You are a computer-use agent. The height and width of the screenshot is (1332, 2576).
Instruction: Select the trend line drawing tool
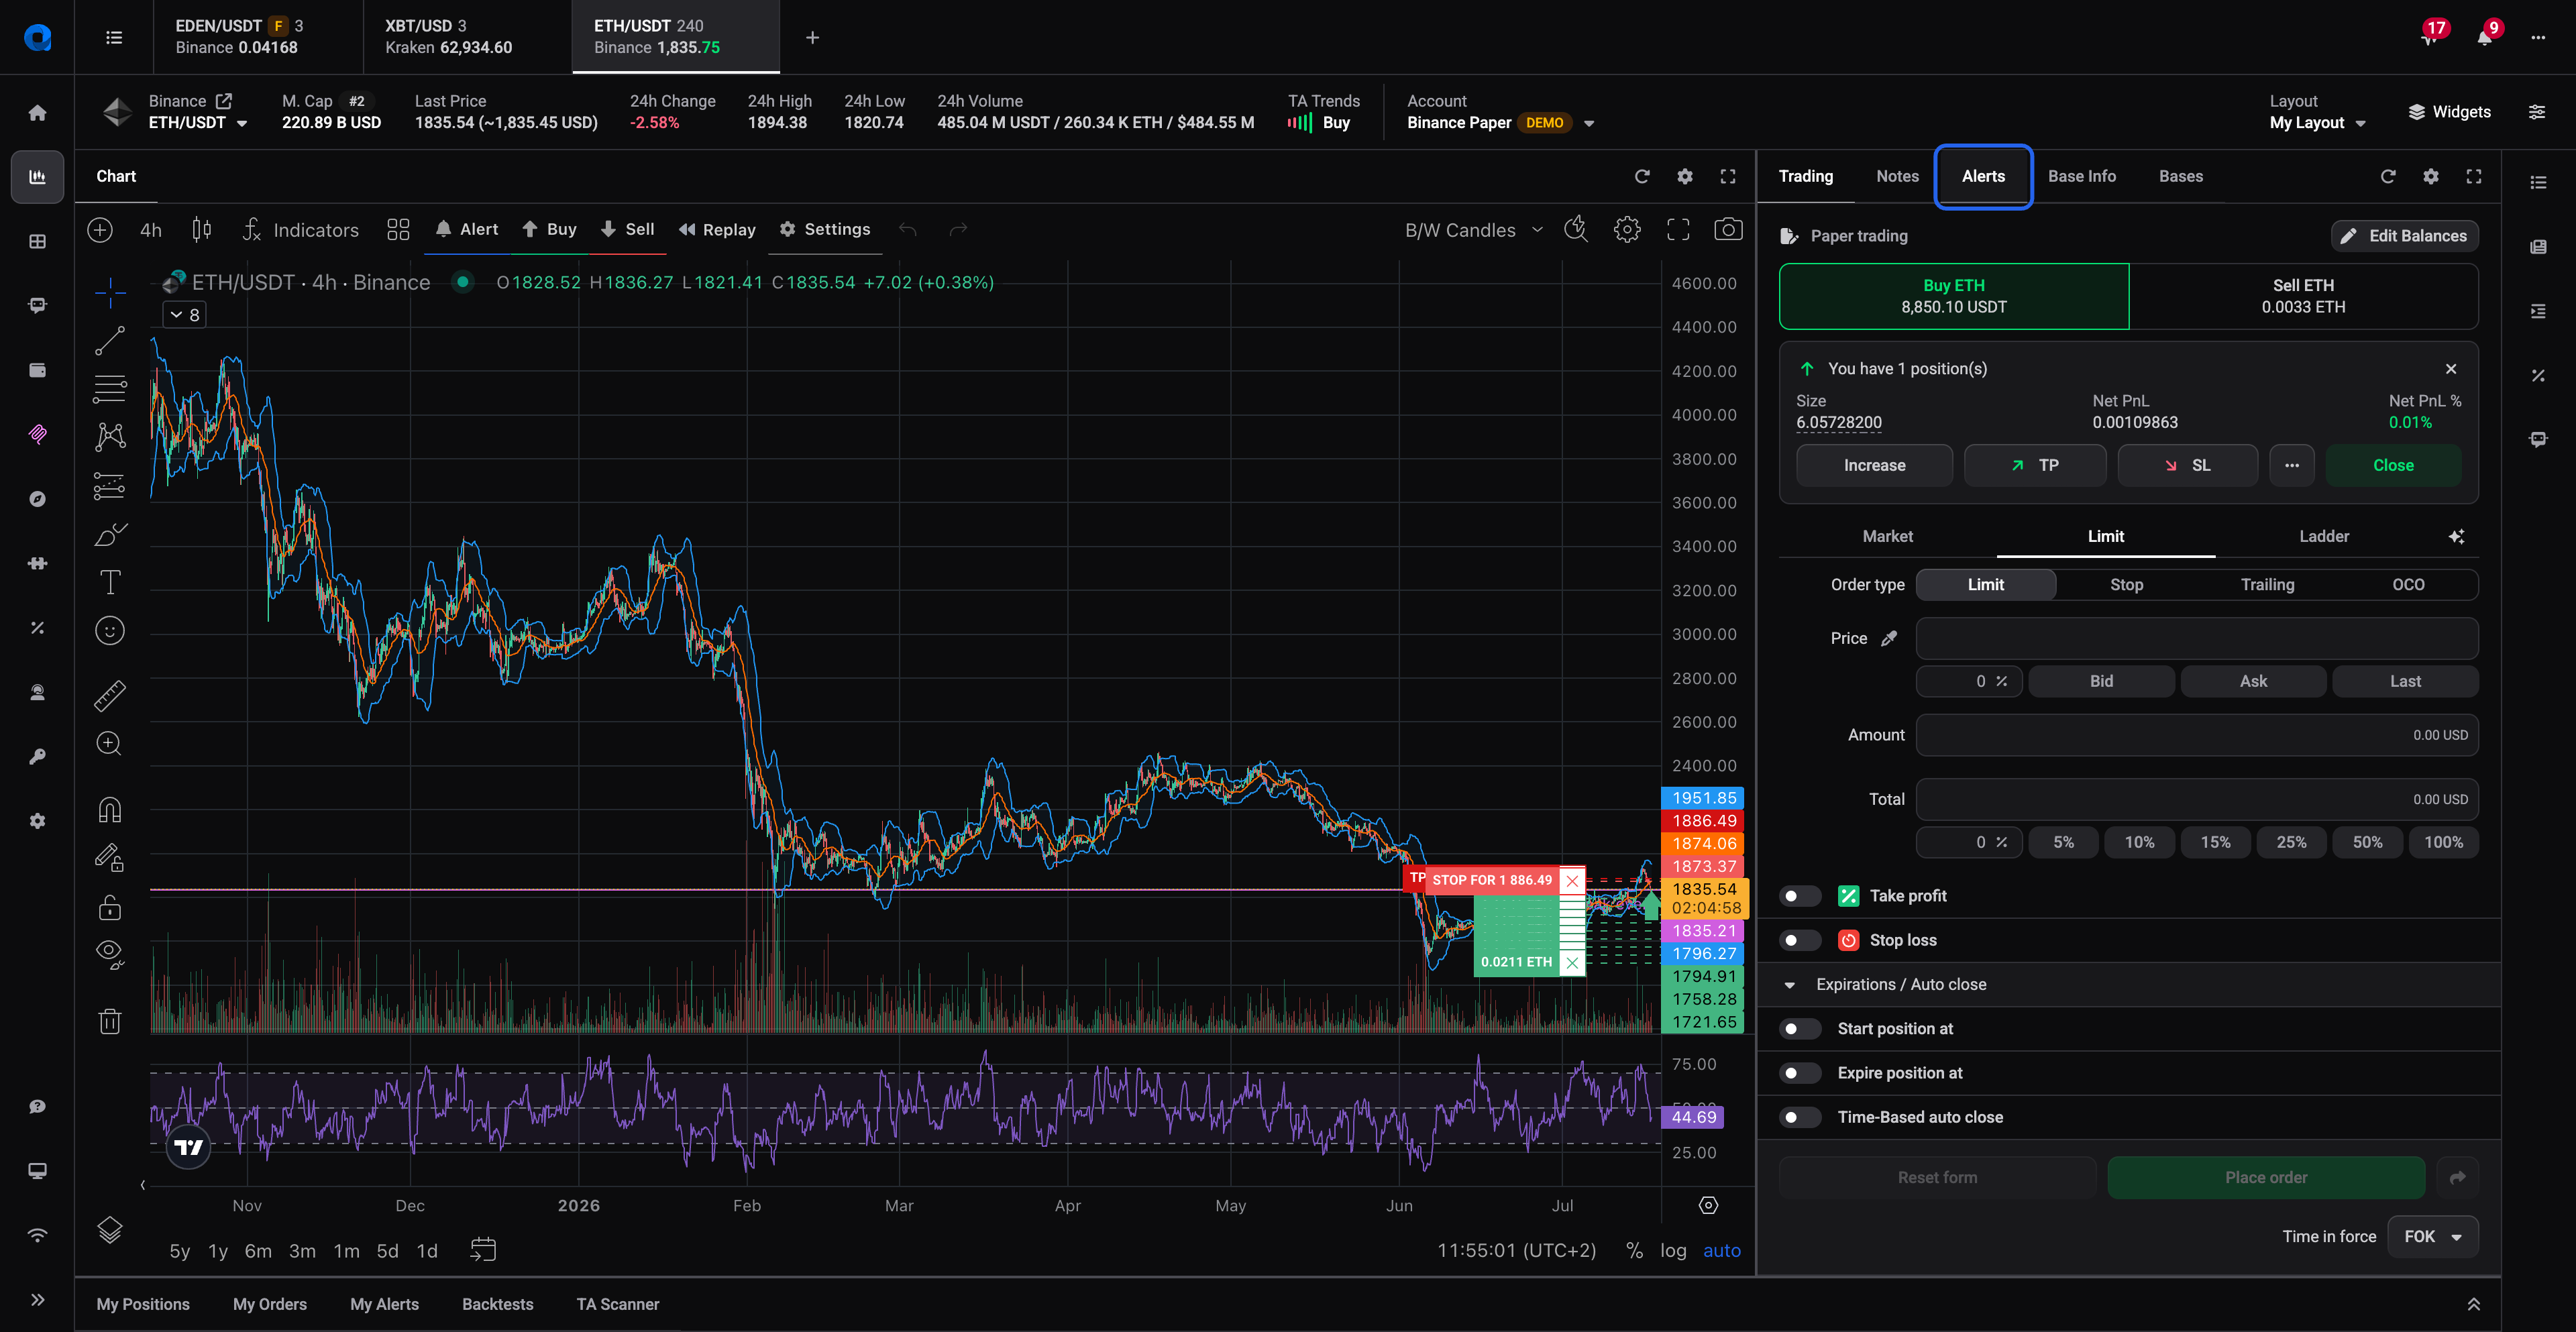[110, 340]
